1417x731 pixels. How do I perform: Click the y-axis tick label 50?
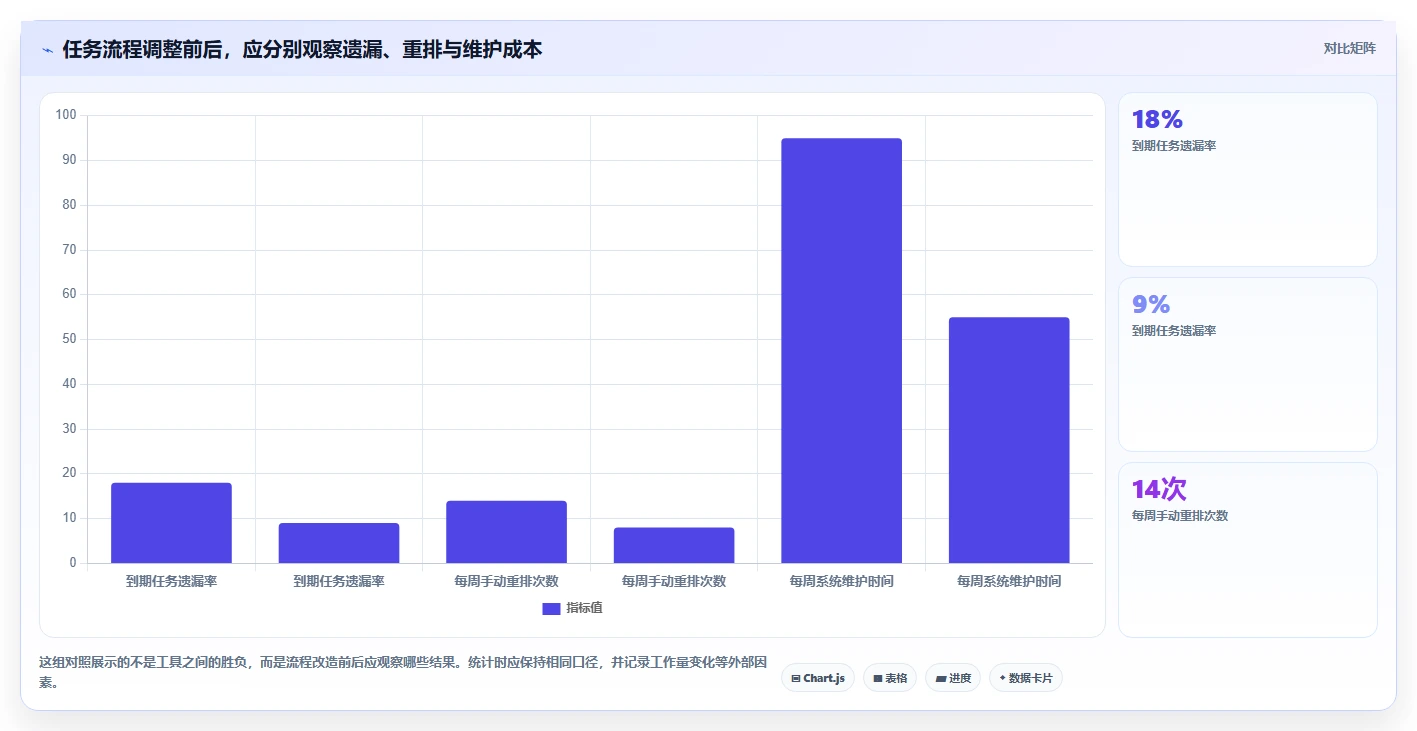(69, 339)
